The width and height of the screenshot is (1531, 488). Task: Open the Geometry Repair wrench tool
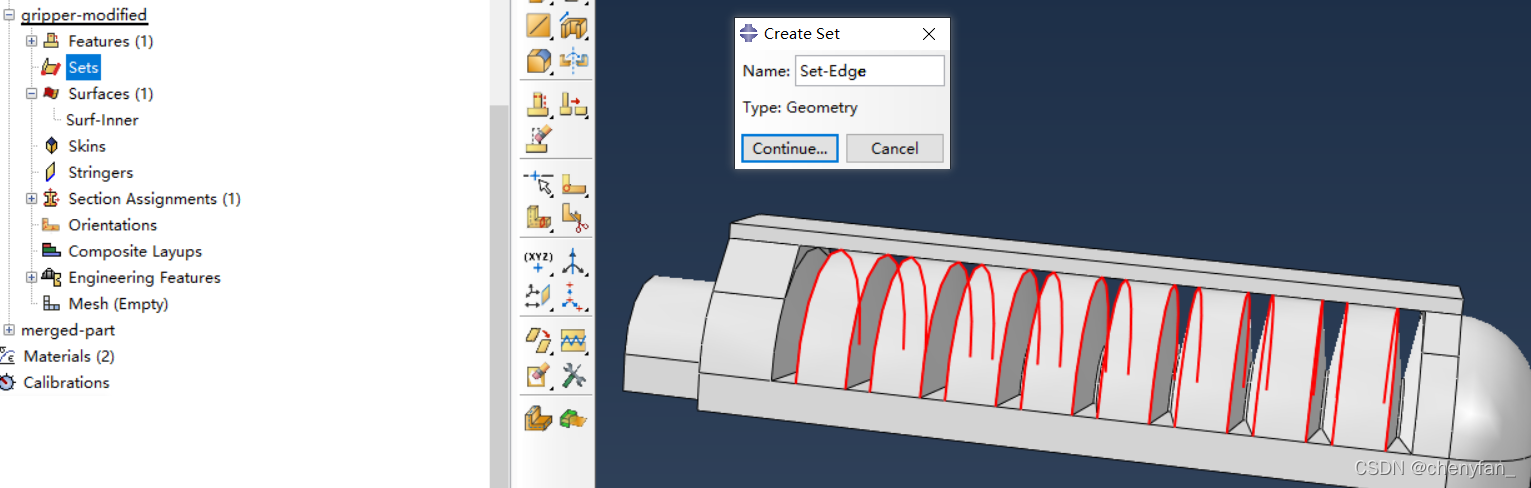coord(573,376)
